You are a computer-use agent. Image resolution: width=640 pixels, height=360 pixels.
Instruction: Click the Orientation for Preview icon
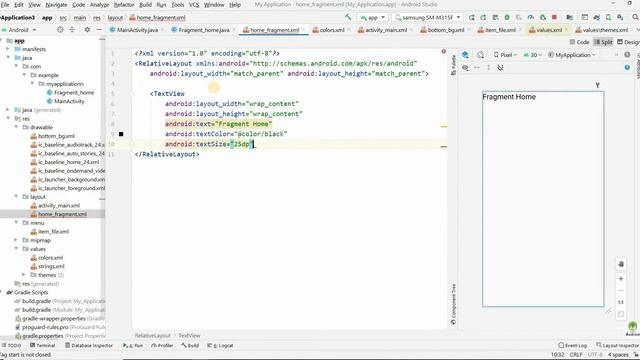pyautogui.click(x=480, y=55)
